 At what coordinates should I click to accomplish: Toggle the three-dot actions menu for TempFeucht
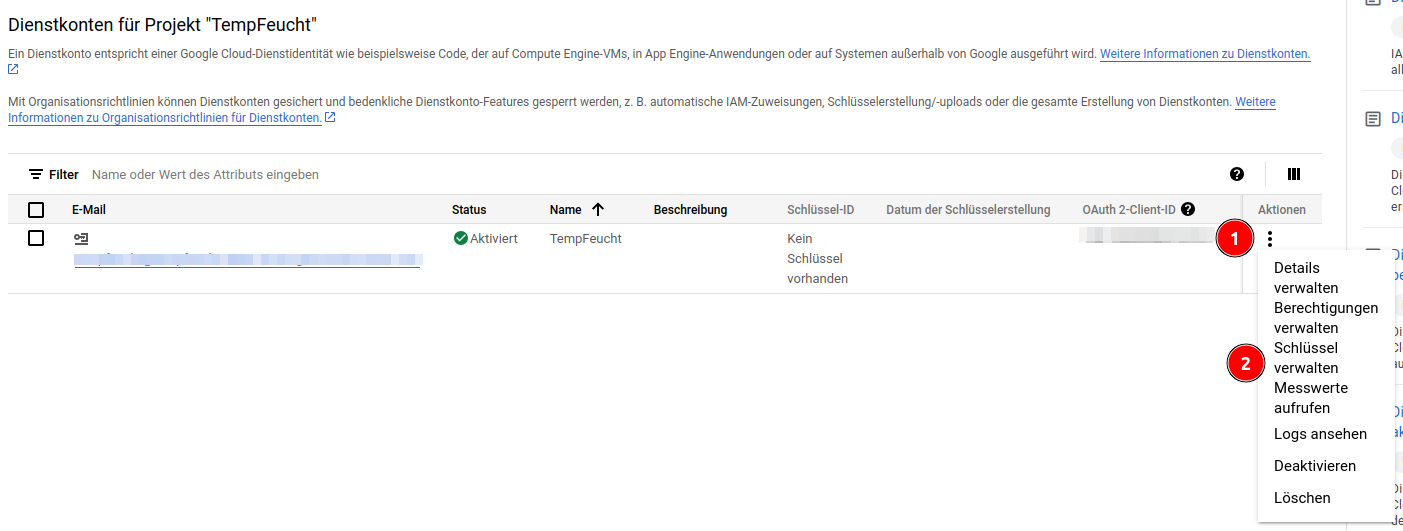tap(1270, 239)
